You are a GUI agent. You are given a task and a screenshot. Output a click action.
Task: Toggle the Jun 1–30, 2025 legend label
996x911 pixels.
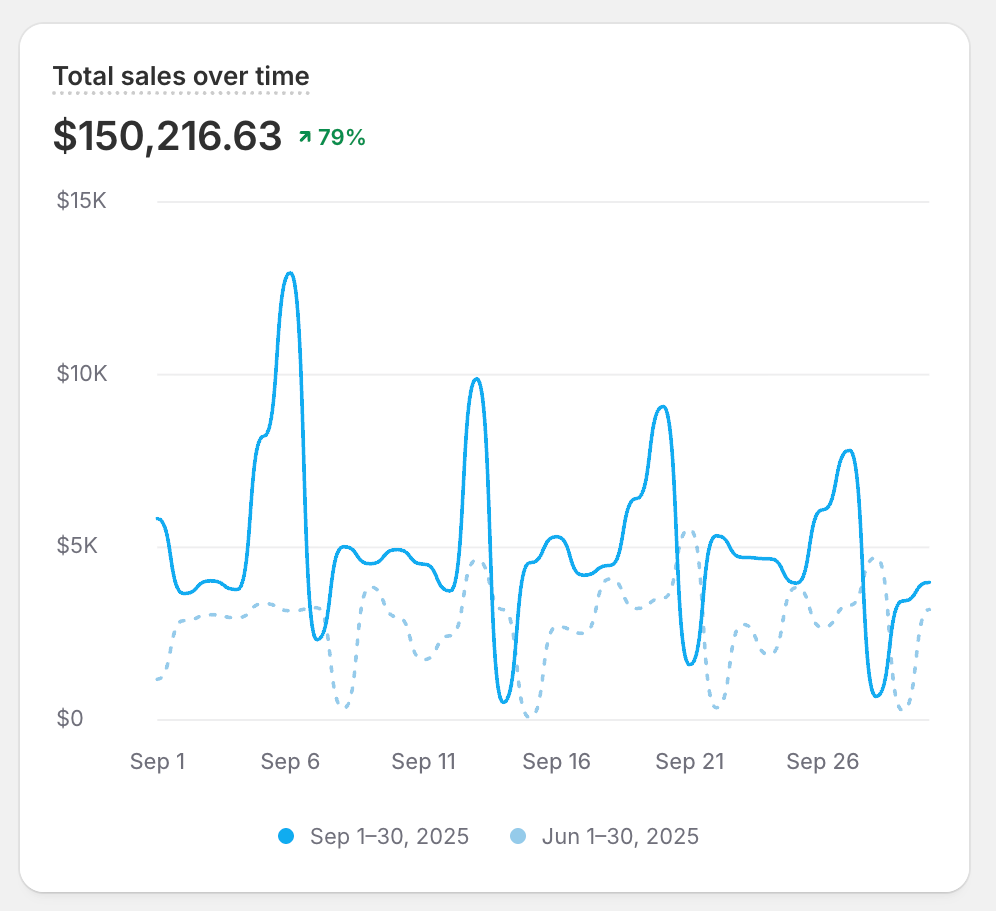pos(619,836)
